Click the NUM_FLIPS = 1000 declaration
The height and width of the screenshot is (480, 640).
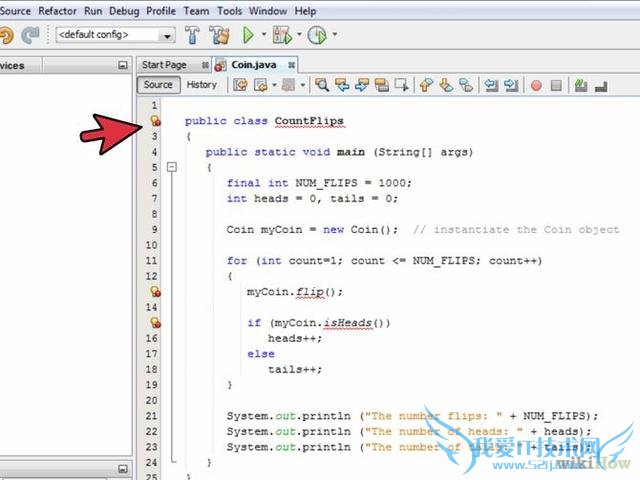click(x=319, y=183)
